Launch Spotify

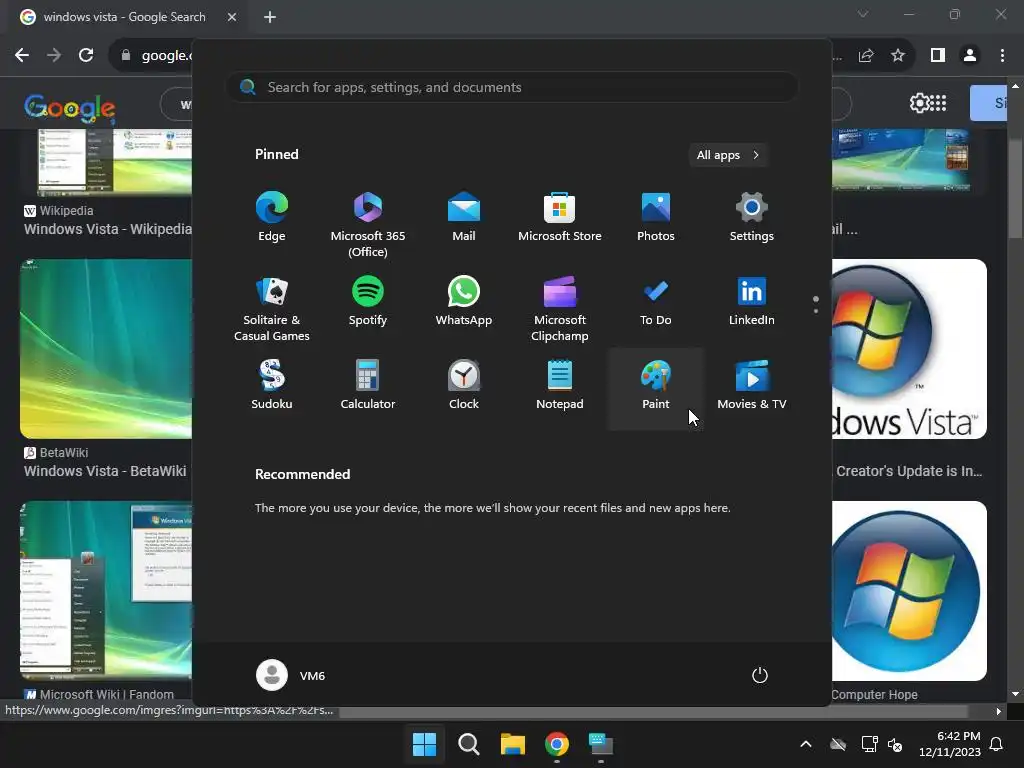[368, 301]
